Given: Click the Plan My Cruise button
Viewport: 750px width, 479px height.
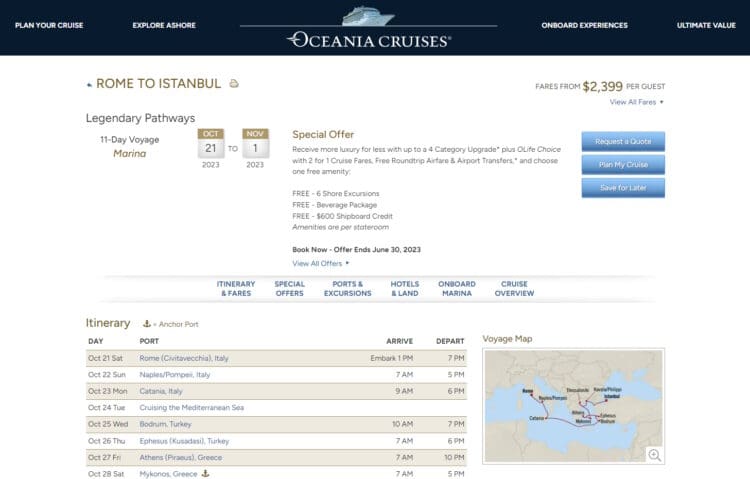Looking at the screenshot, I should click(x=623, y=165).
